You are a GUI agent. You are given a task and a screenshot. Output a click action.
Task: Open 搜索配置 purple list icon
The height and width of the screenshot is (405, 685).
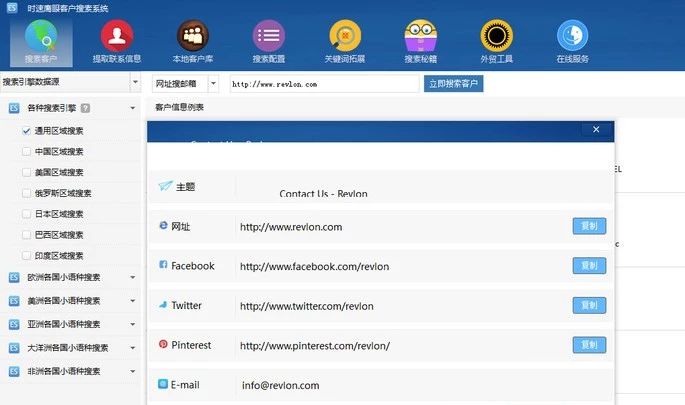pos(269,36)
